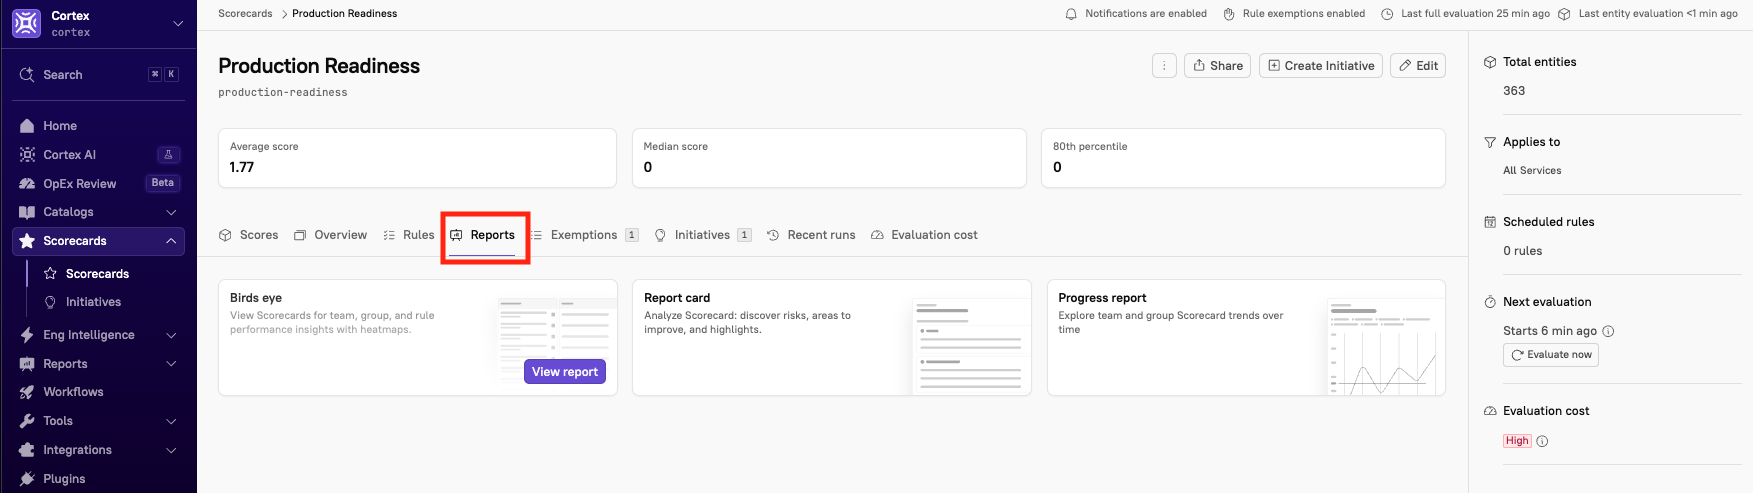Click the Search field in the sidebar
1753x493 pixels.
pyautogui.click(x=98, y=75)
